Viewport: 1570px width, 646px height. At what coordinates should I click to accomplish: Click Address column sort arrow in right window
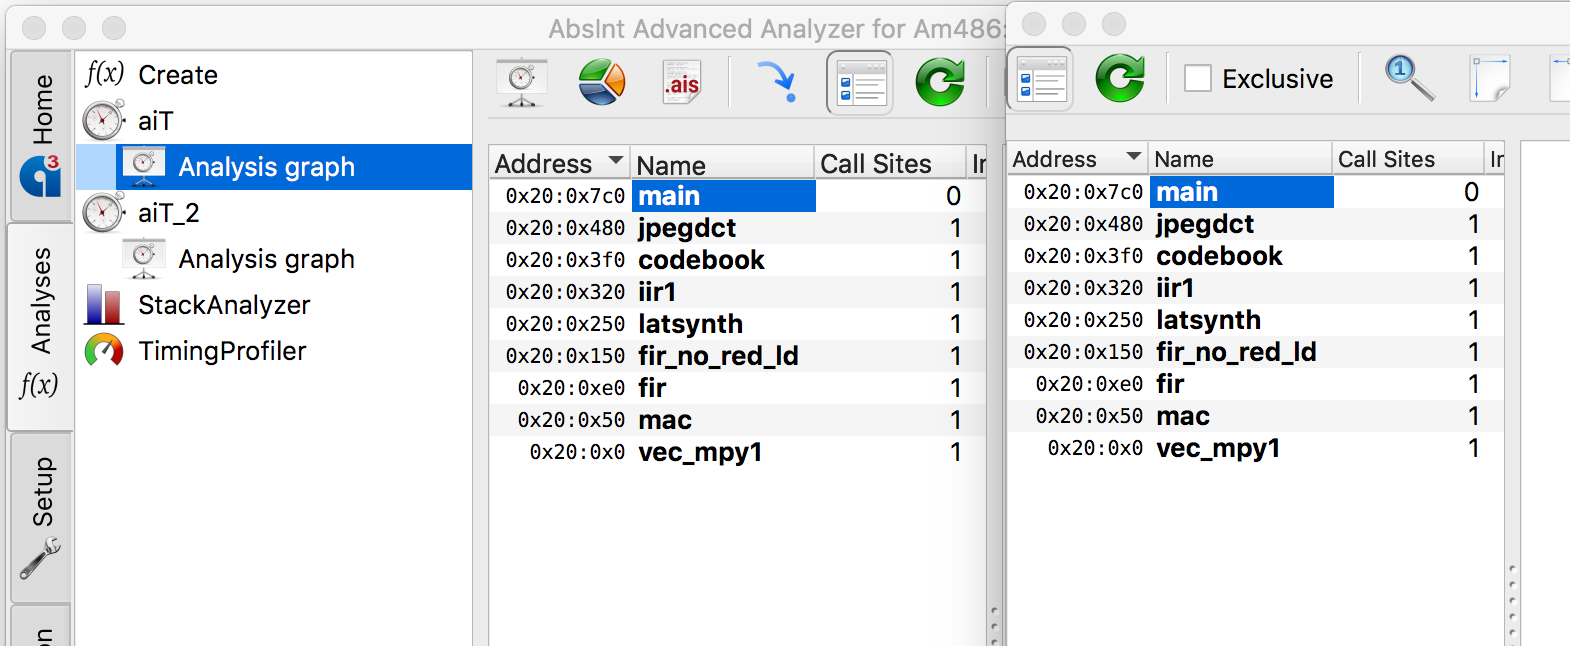(1133, 157)
